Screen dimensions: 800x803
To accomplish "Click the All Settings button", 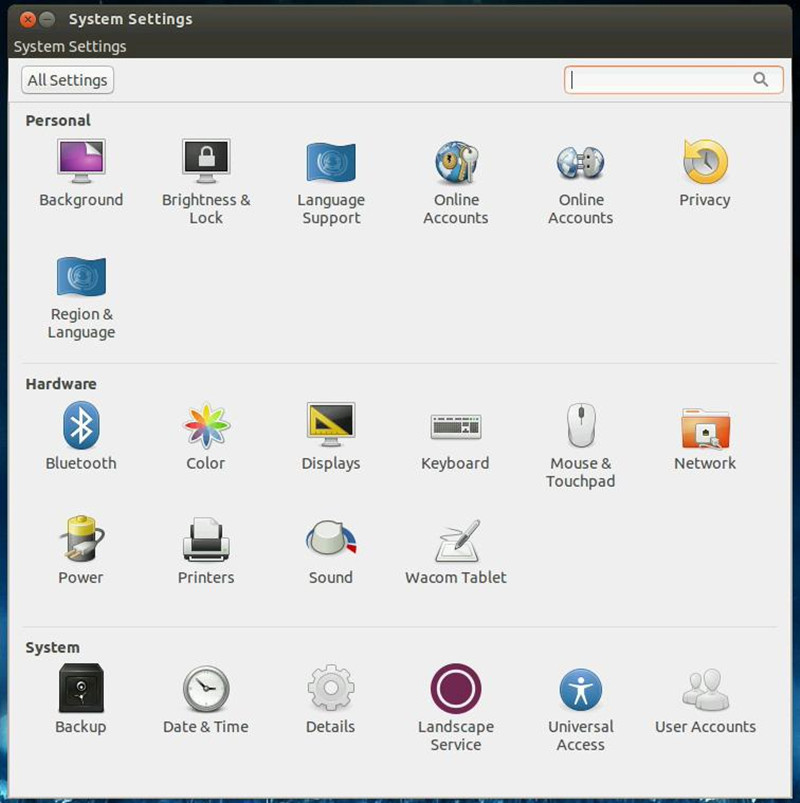I will point(68,80).
